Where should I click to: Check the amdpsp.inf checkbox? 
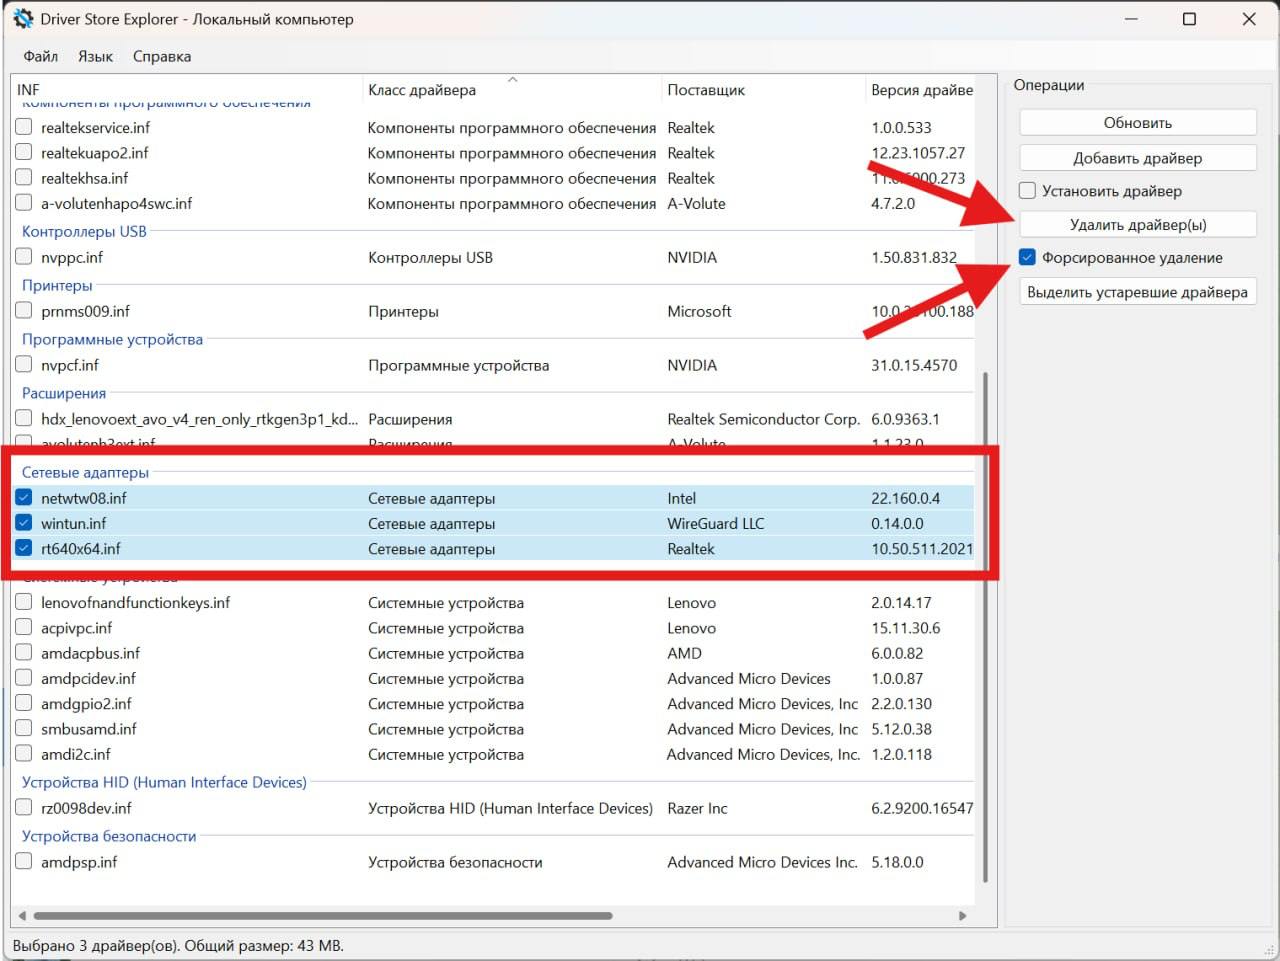click(24, 861)
